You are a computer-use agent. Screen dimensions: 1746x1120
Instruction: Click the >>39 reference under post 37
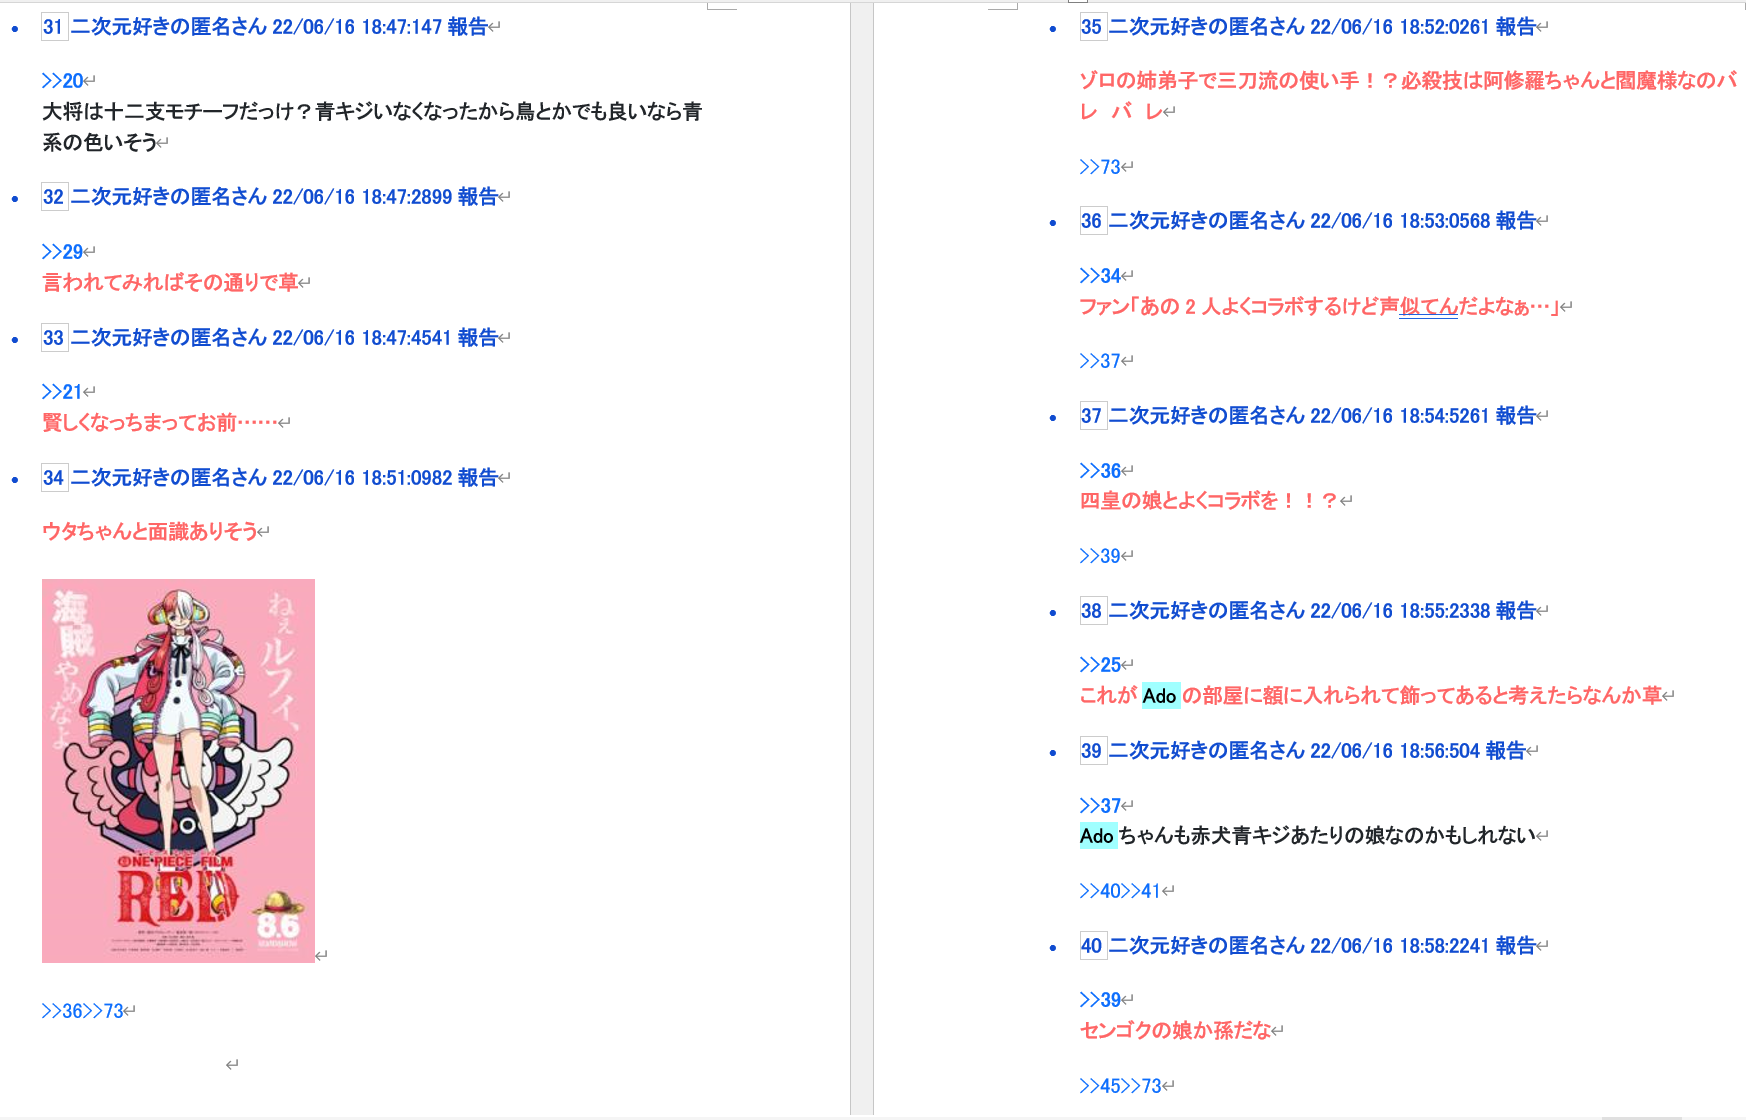tap(1101, 556)
